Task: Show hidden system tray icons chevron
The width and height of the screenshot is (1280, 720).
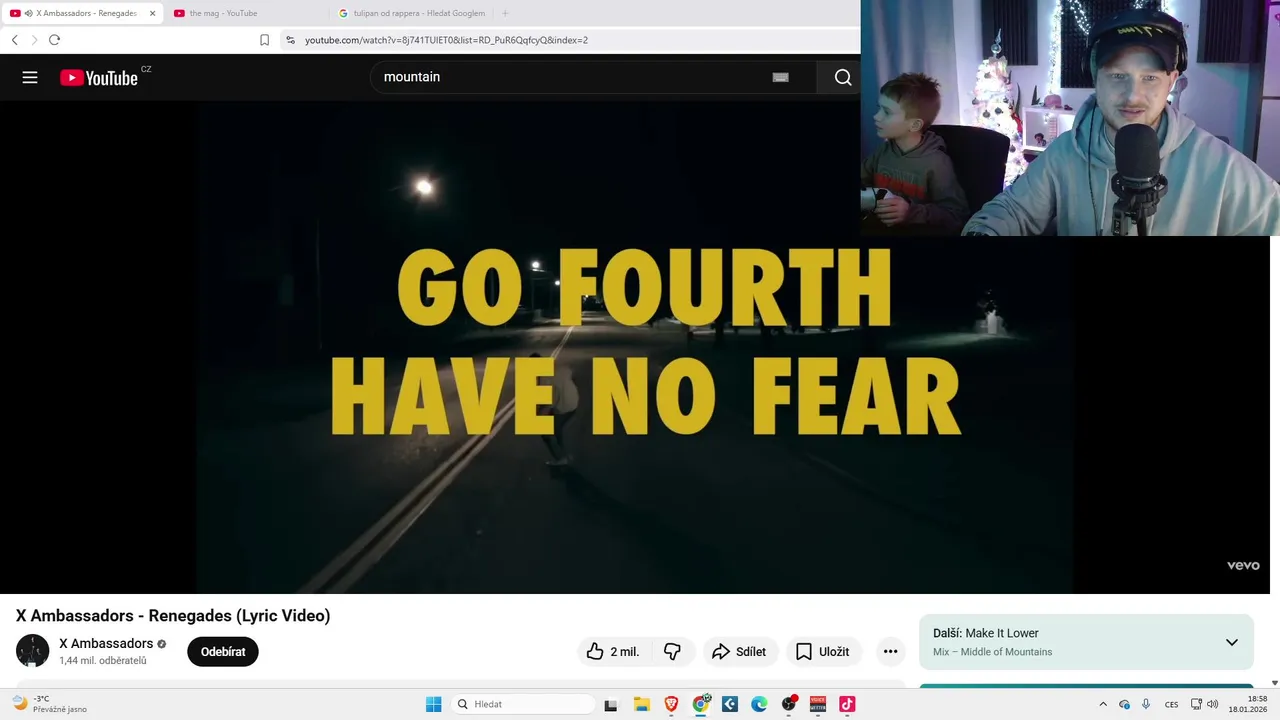Action: click(1103, 704)
